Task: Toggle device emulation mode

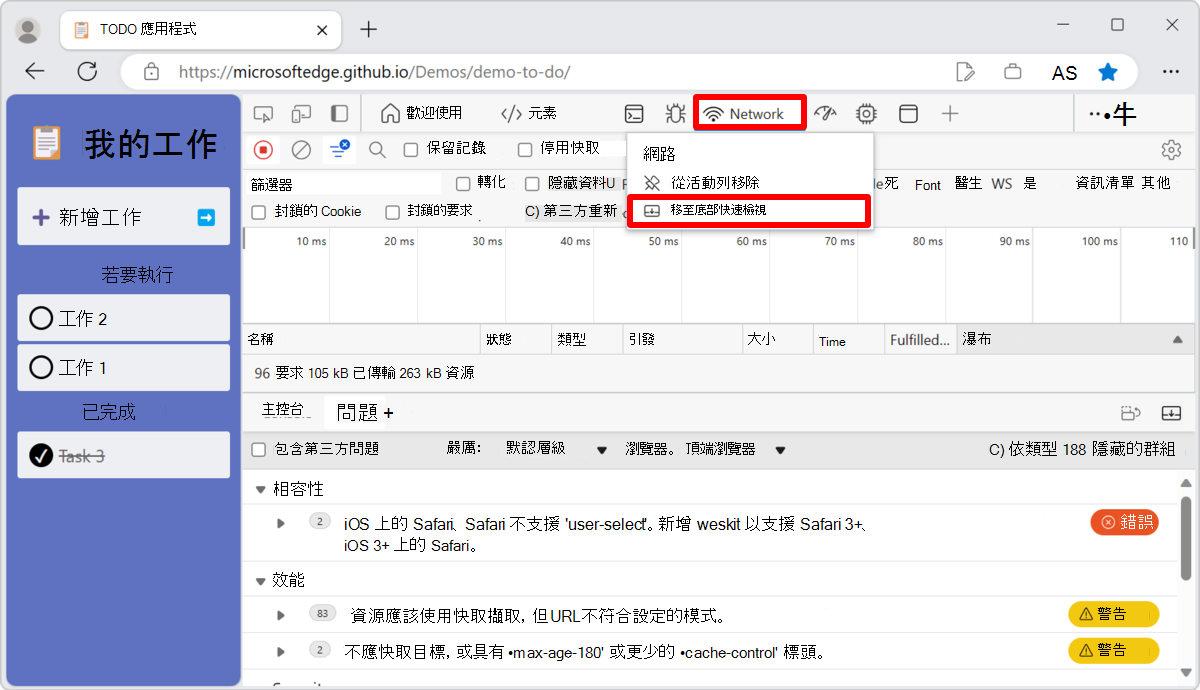Action: [299, 113]
